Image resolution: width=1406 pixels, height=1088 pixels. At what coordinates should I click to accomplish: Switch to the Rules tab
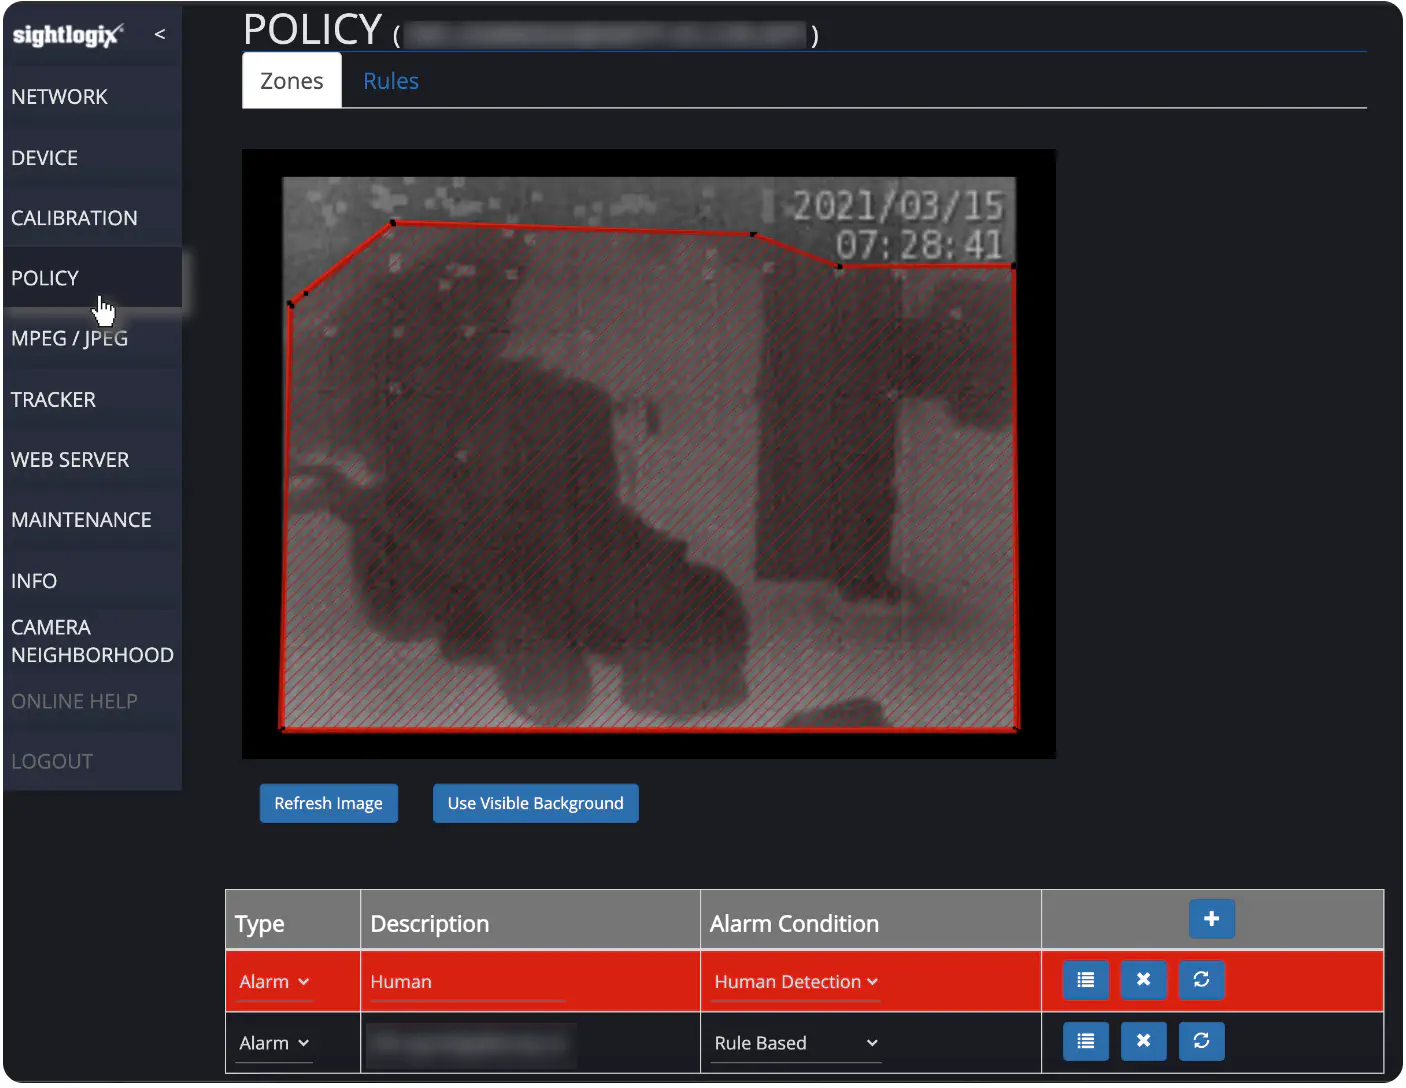tap(391, 81)
